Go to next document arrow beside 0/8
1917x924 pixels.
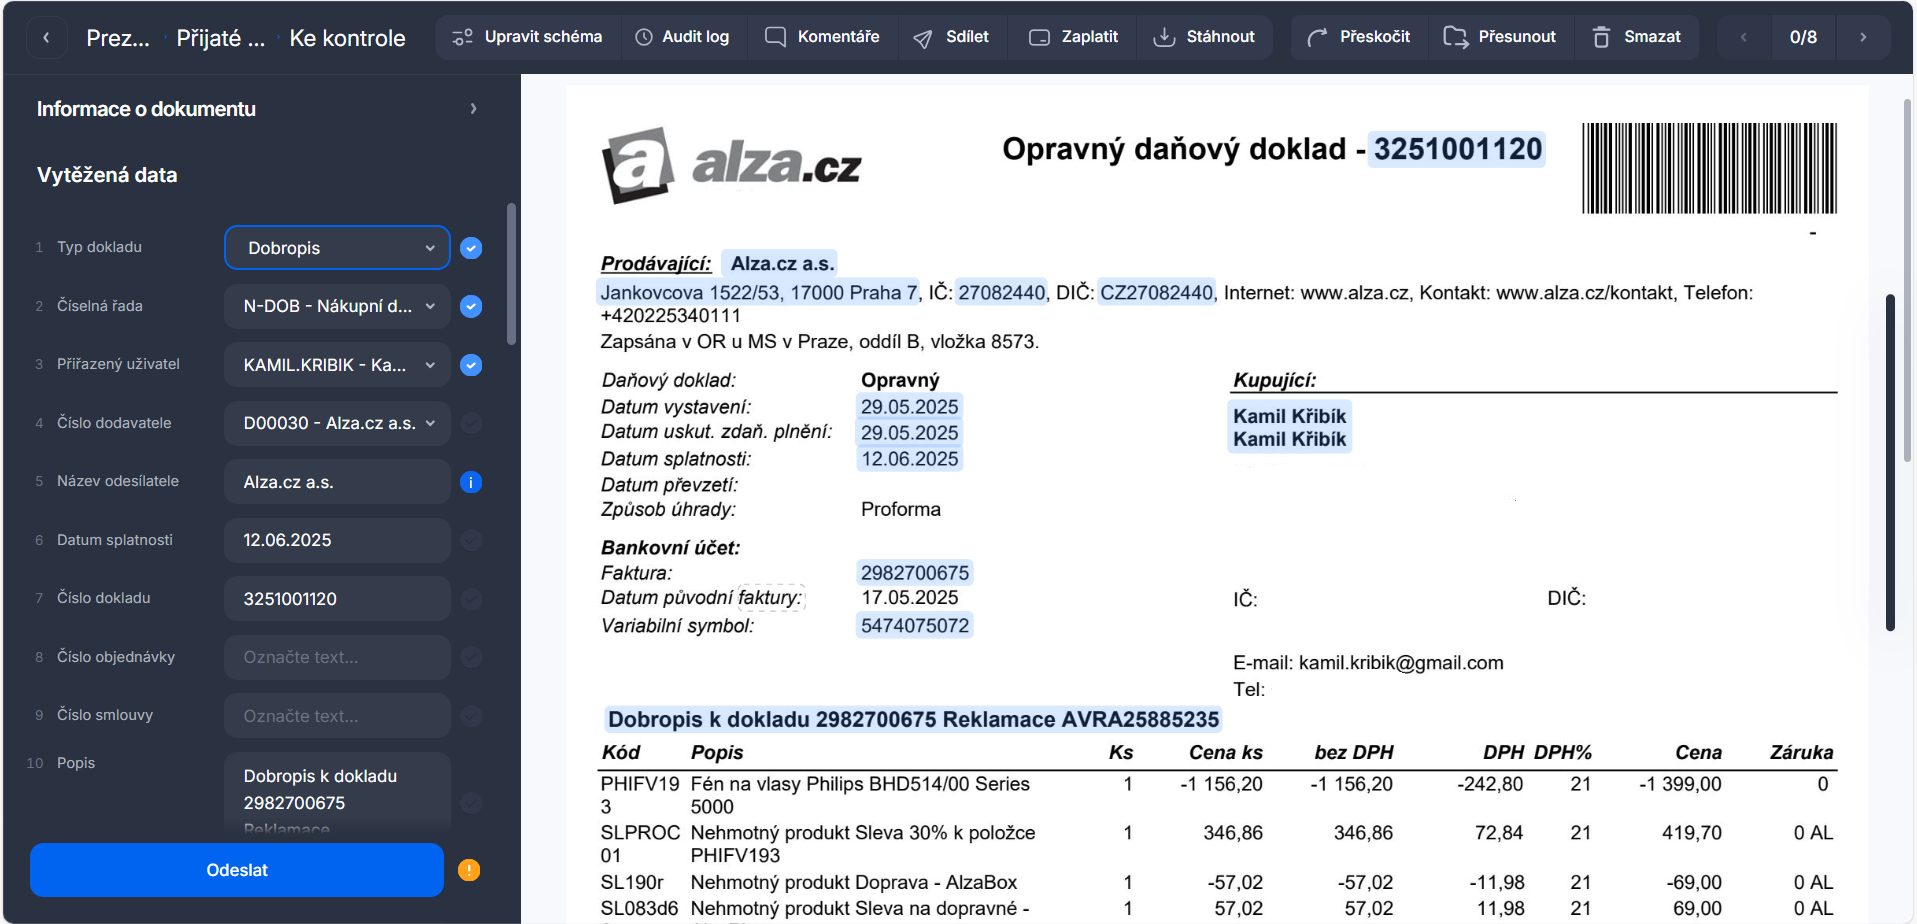click(x=1863, y=37)
